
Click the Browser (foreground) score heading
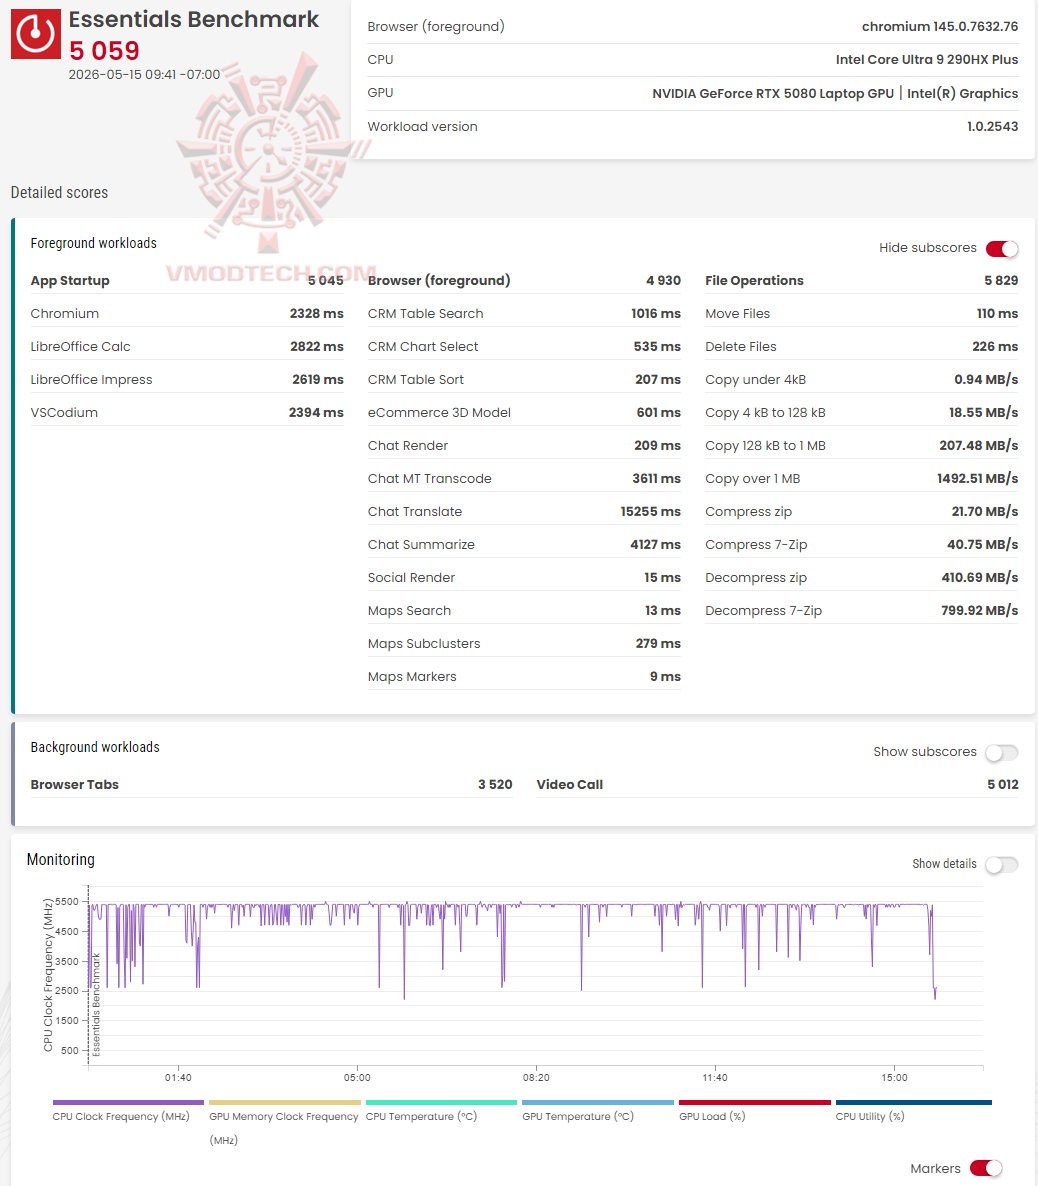[439, 281]
